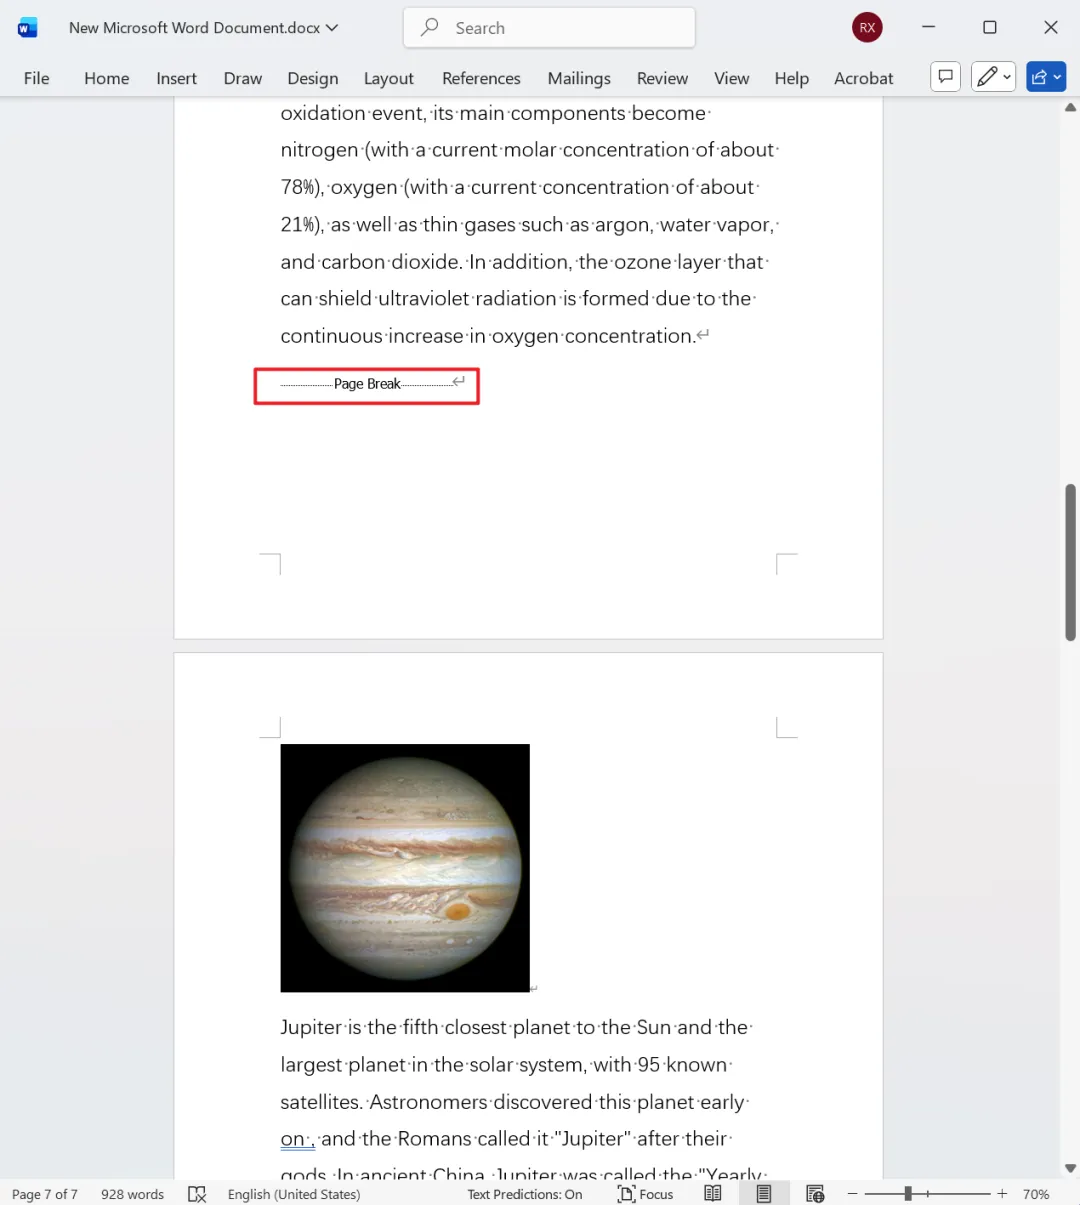Open the Comments pane icon
1080x1205 pixels.
(x=946, y=77)
